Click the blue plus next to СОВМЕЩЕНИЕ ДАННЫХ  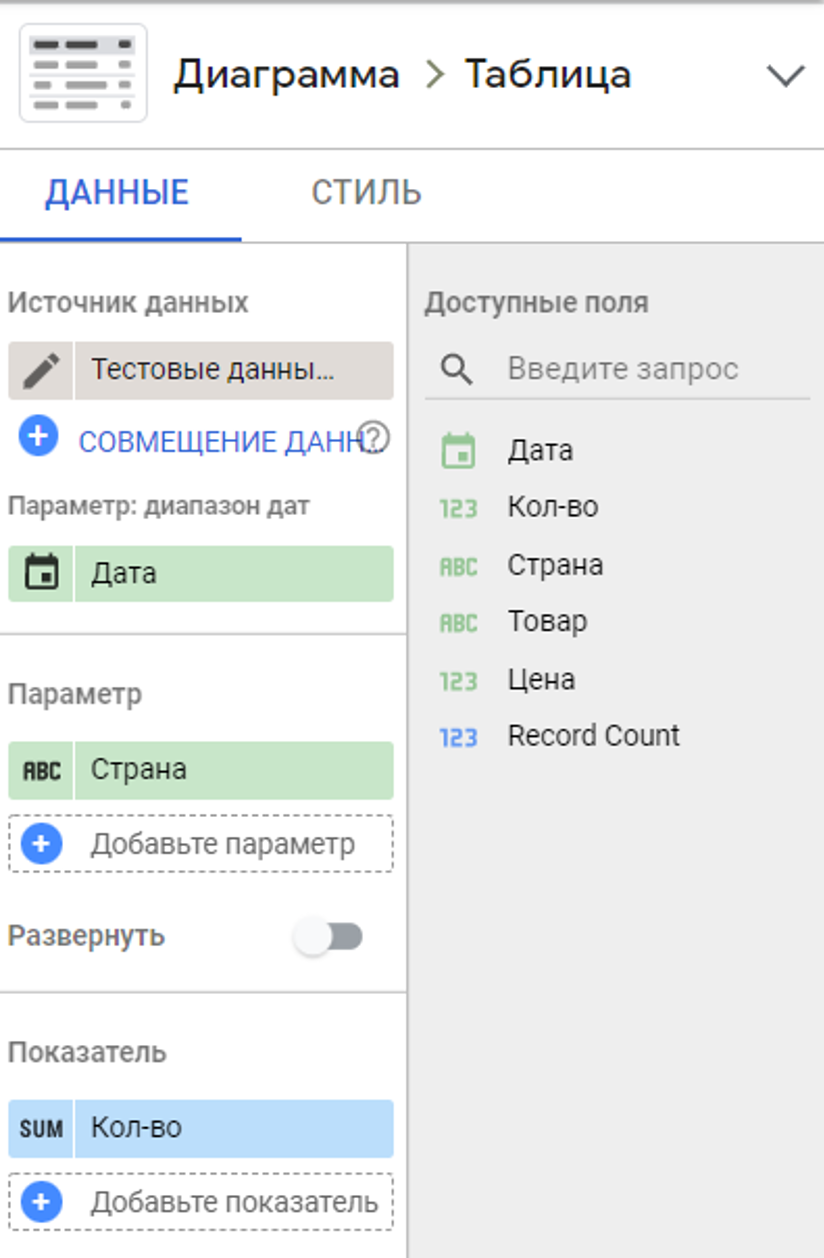click(38, 437)
